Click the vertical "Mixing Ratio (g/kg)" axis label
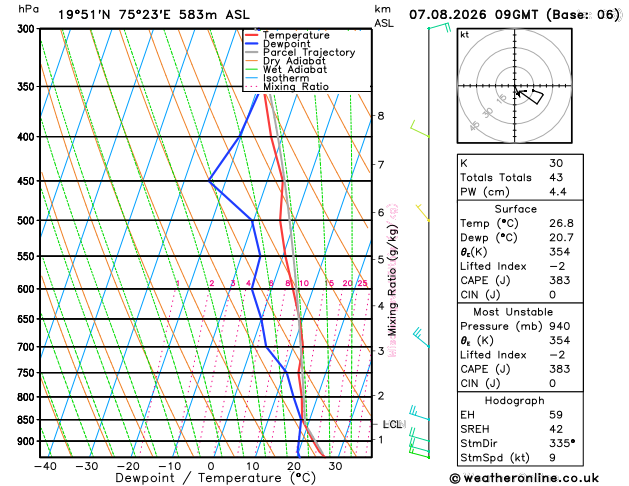Image resolution: width=629 pixels, height=486 pixels. click(x=392, y=280)
